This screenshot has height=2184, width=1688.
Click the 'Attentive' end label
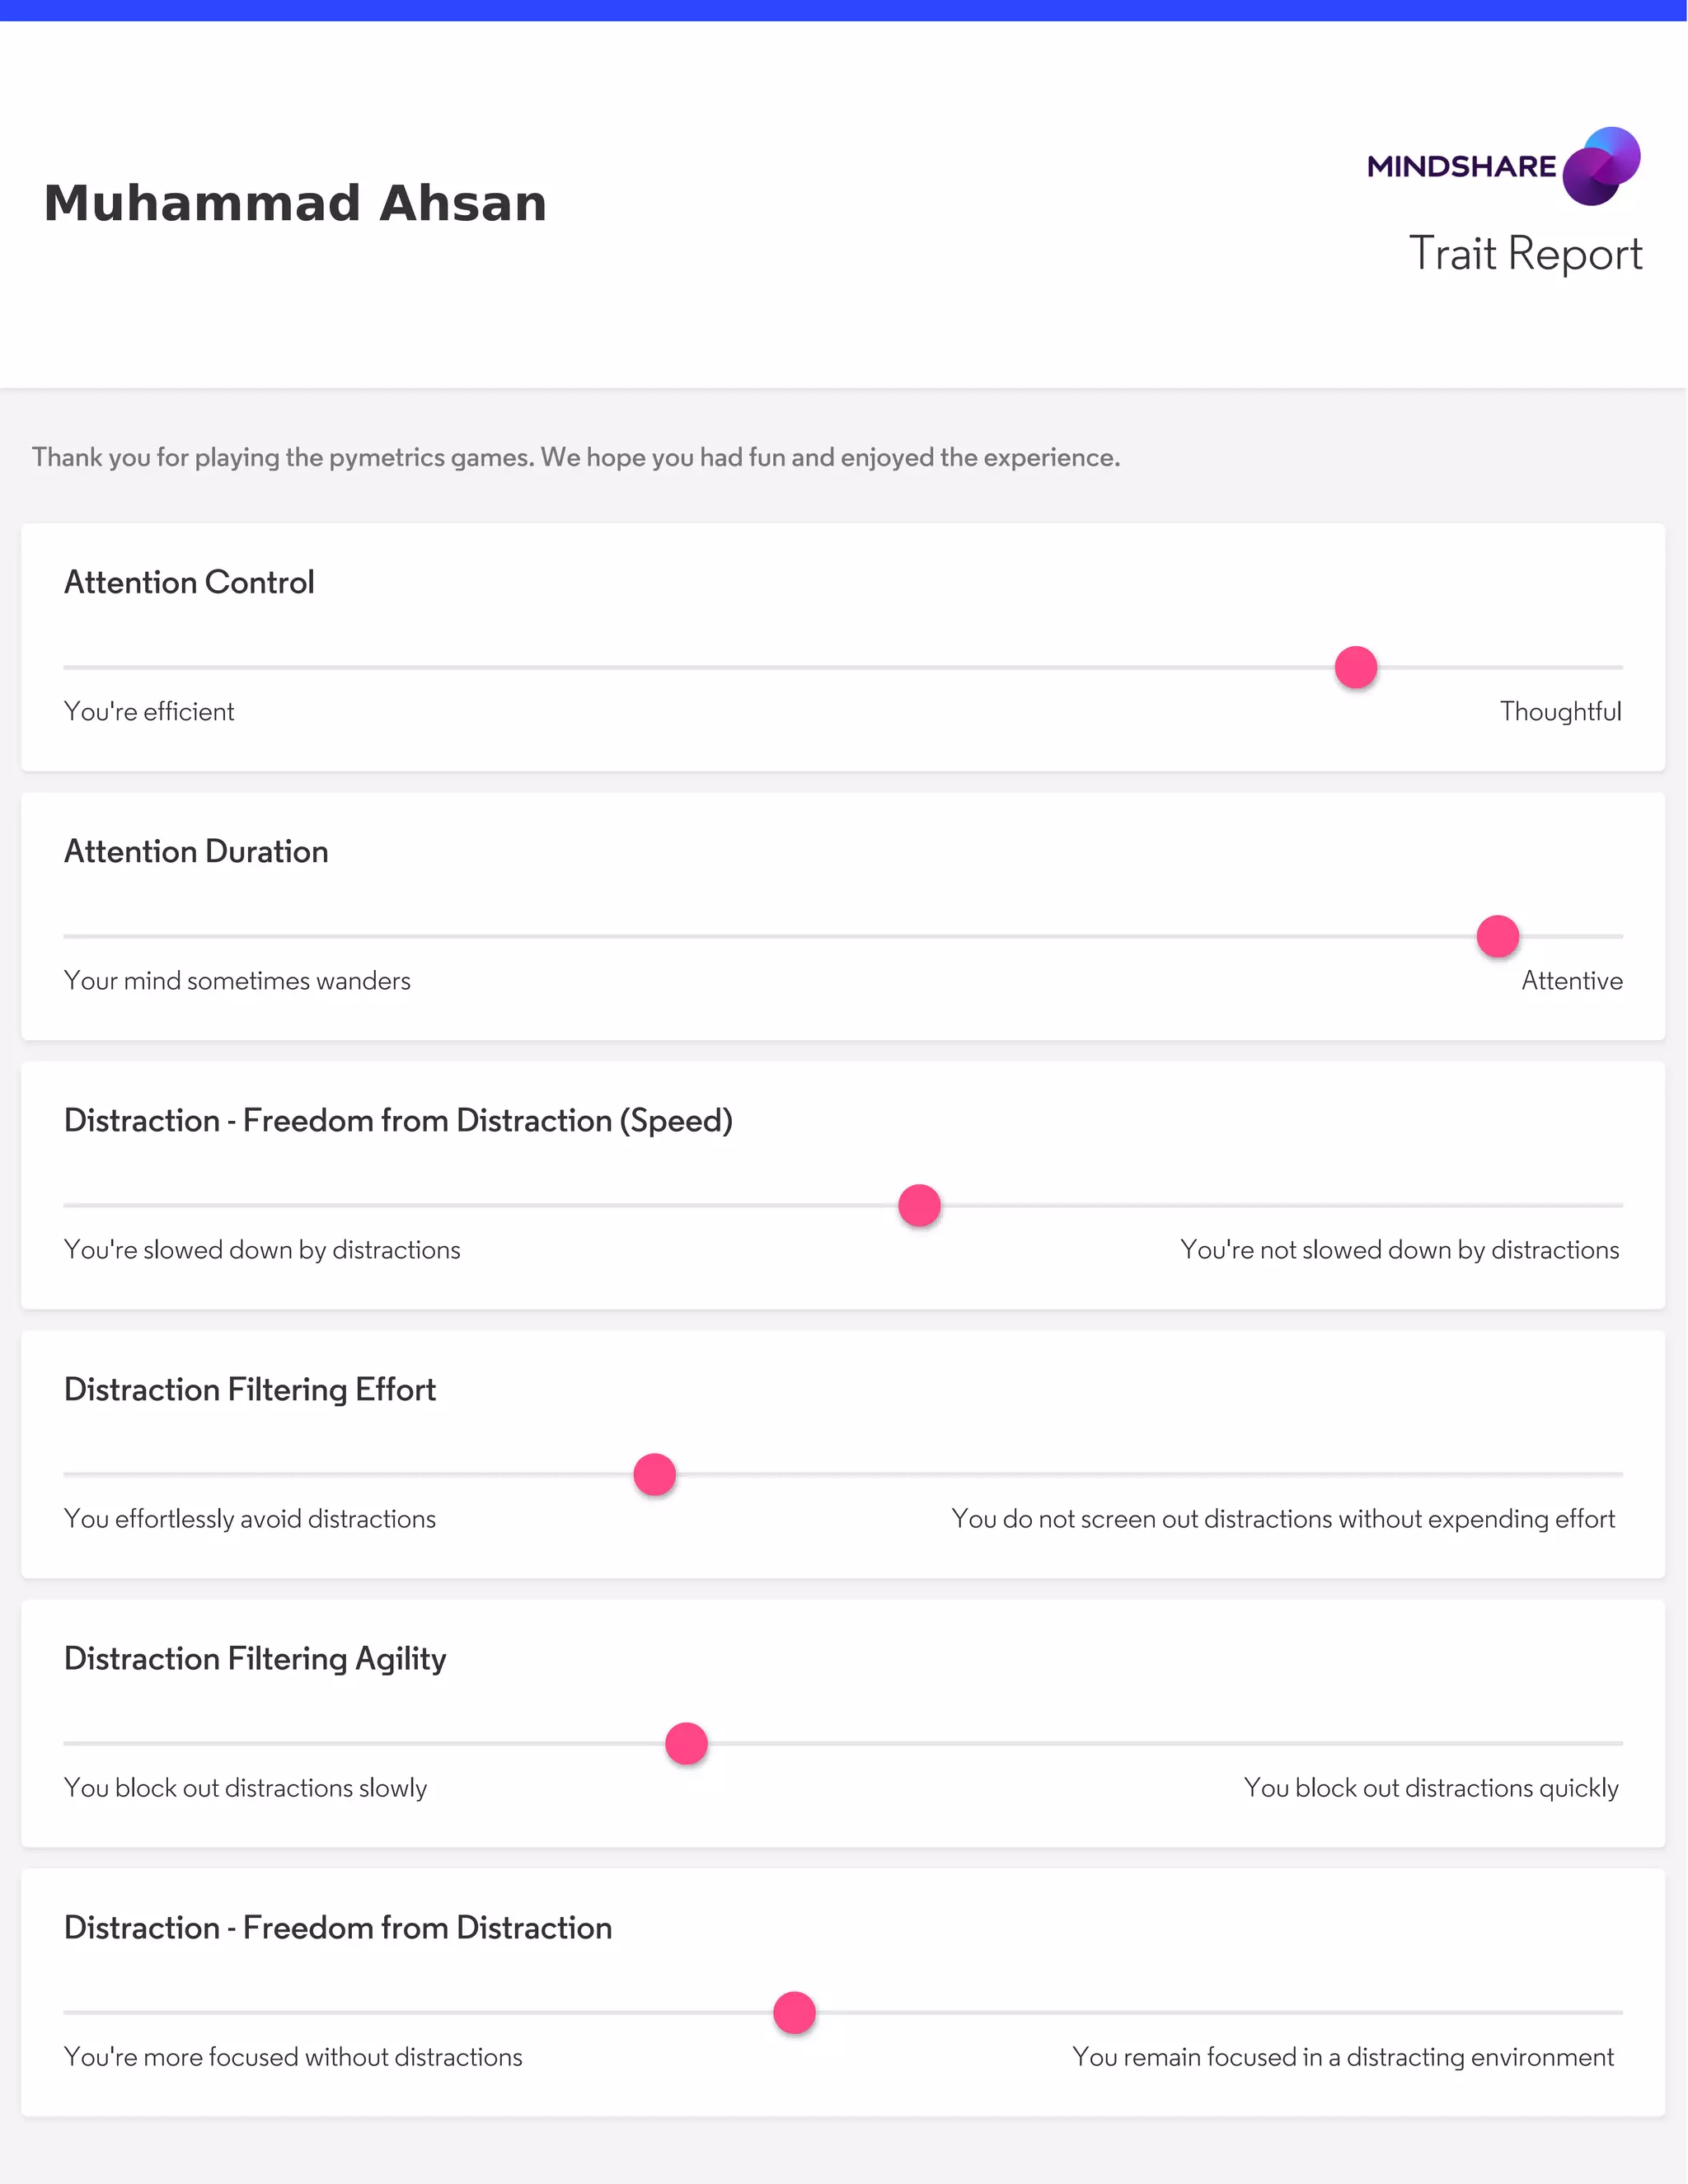(1571, 980)
